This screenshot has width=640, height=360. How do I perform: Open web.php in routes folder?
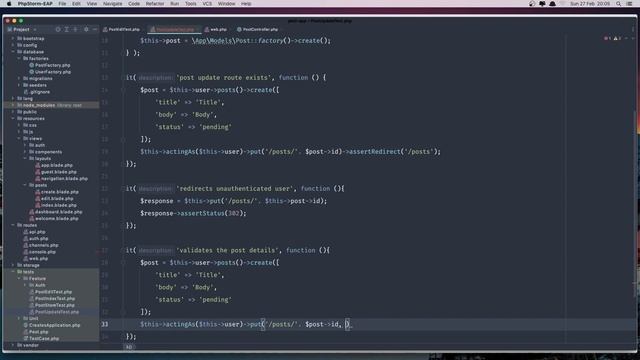(36, 258)
